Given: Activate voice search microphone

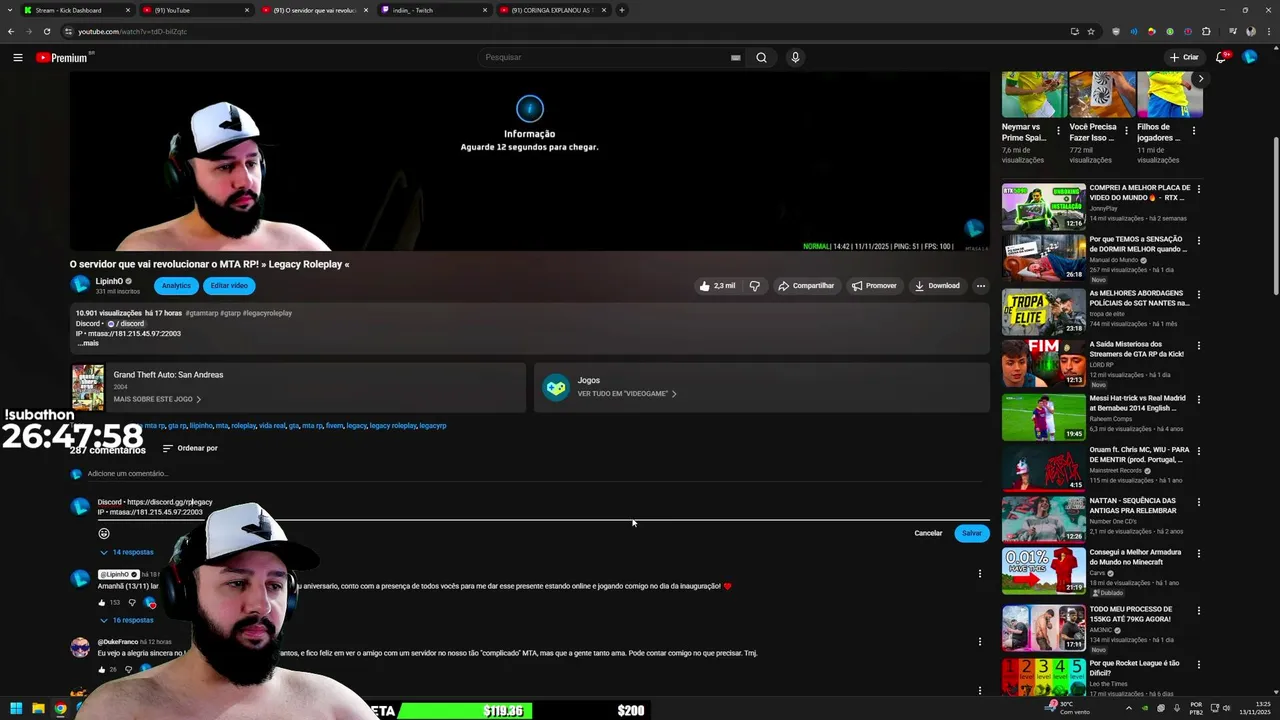Looking at the screenshot, I should [795, 57].
